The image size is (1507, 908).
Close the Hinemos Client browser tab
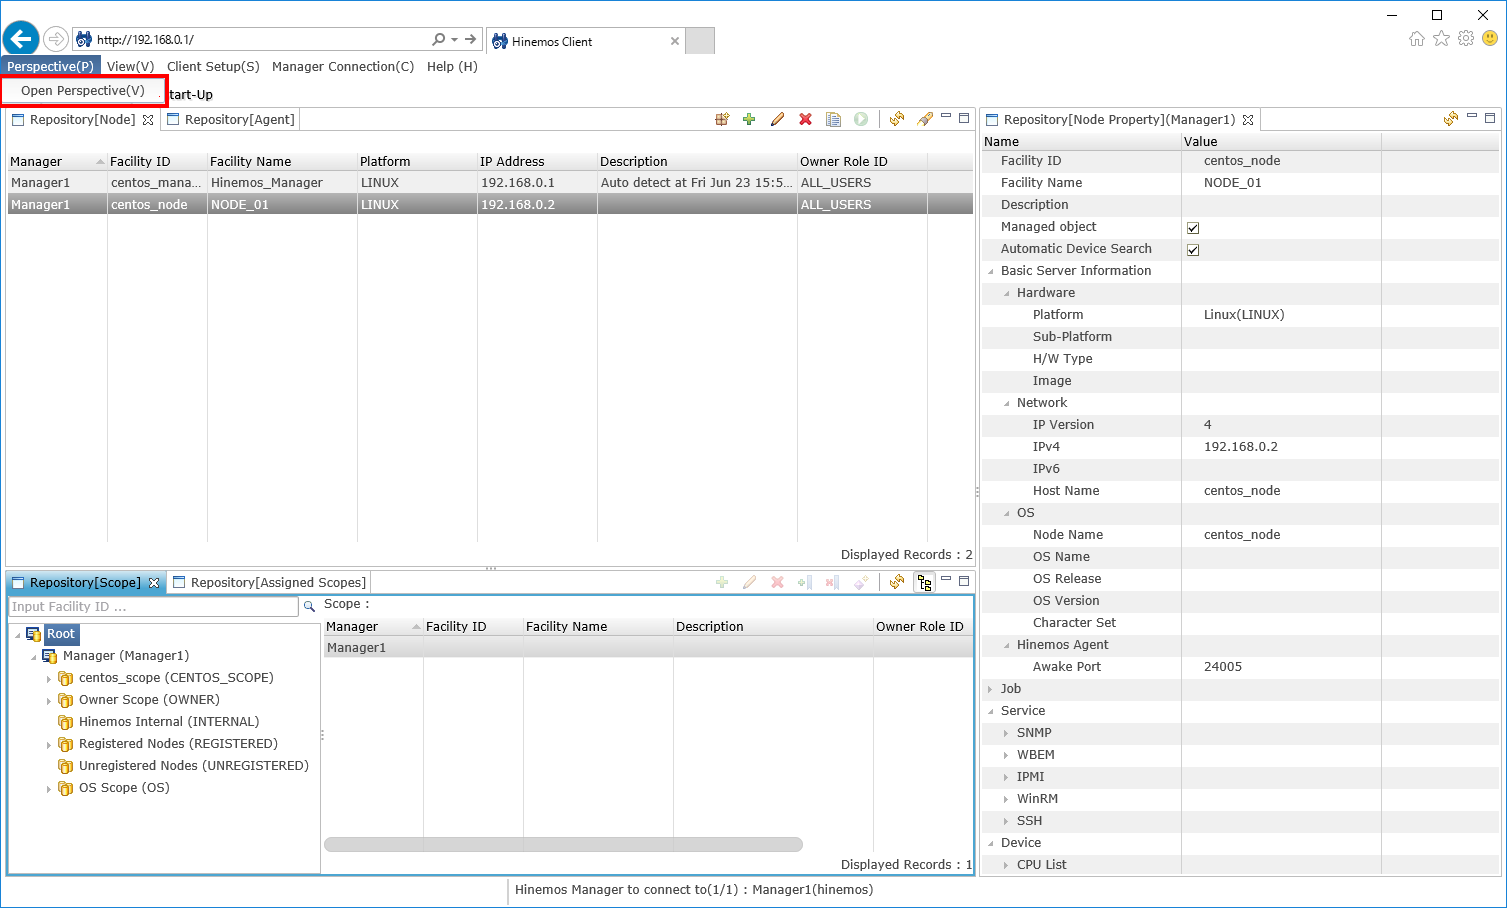pyautogui.click(x=675, y=41)
